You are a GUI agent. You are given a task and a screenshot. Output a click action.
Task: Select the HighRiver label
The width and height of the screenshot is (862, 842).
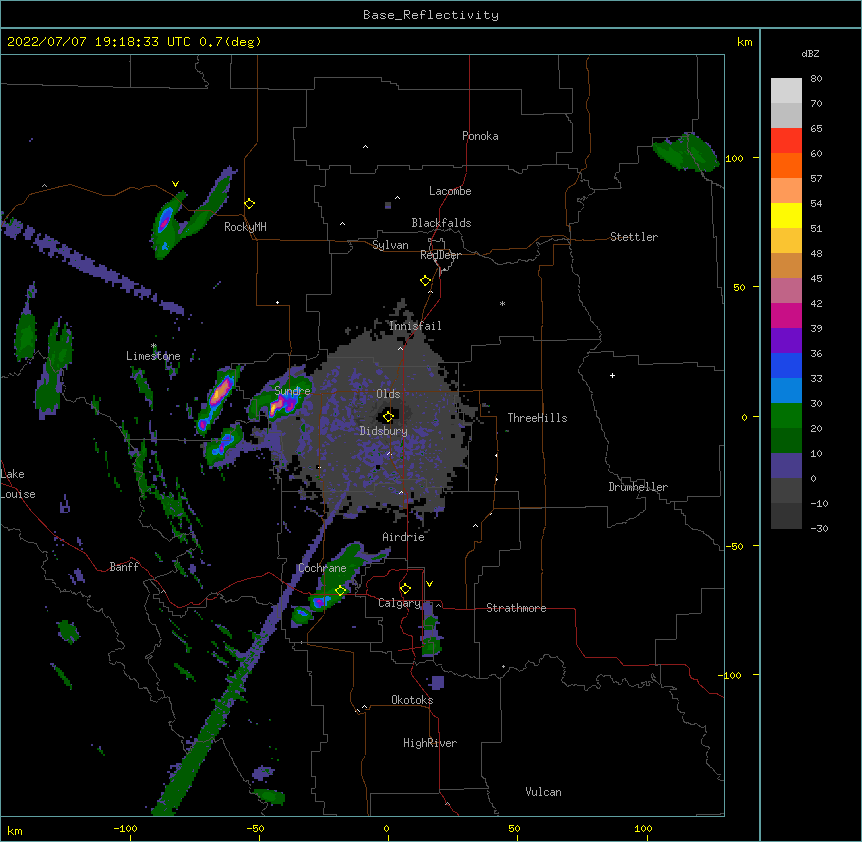(430, 743)
